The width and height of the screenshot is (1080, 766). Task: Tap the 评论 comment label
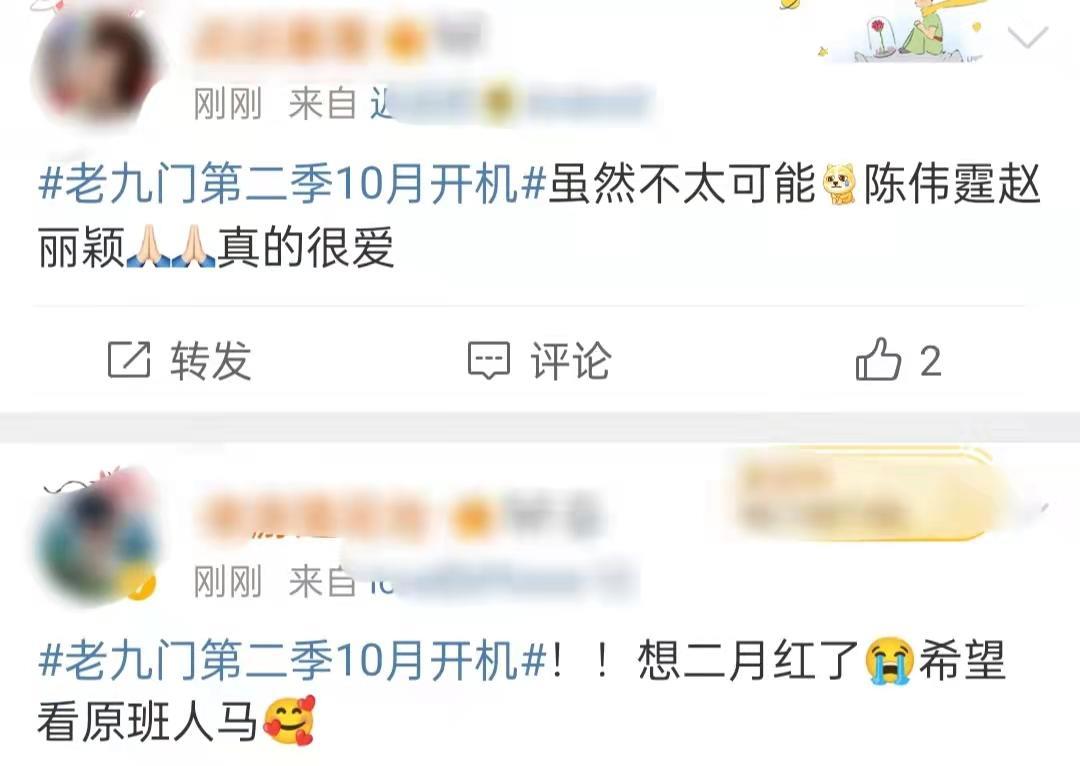tap(571, 360)
